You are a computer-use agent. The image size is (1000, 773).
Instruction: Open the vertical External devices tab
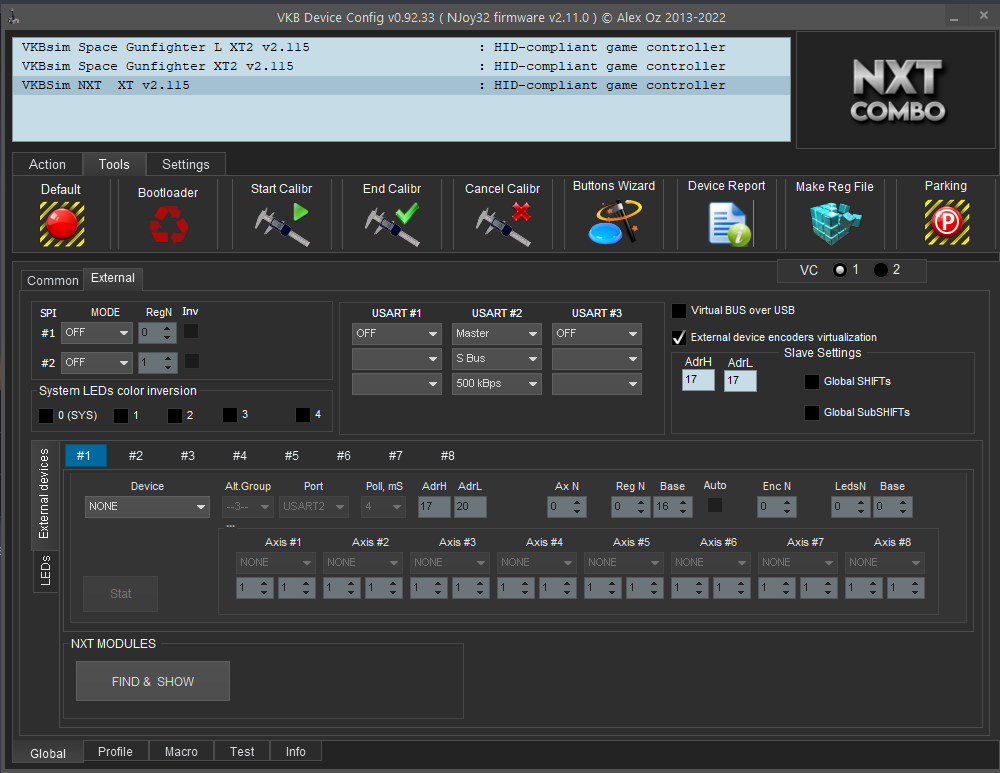[44, 494]
